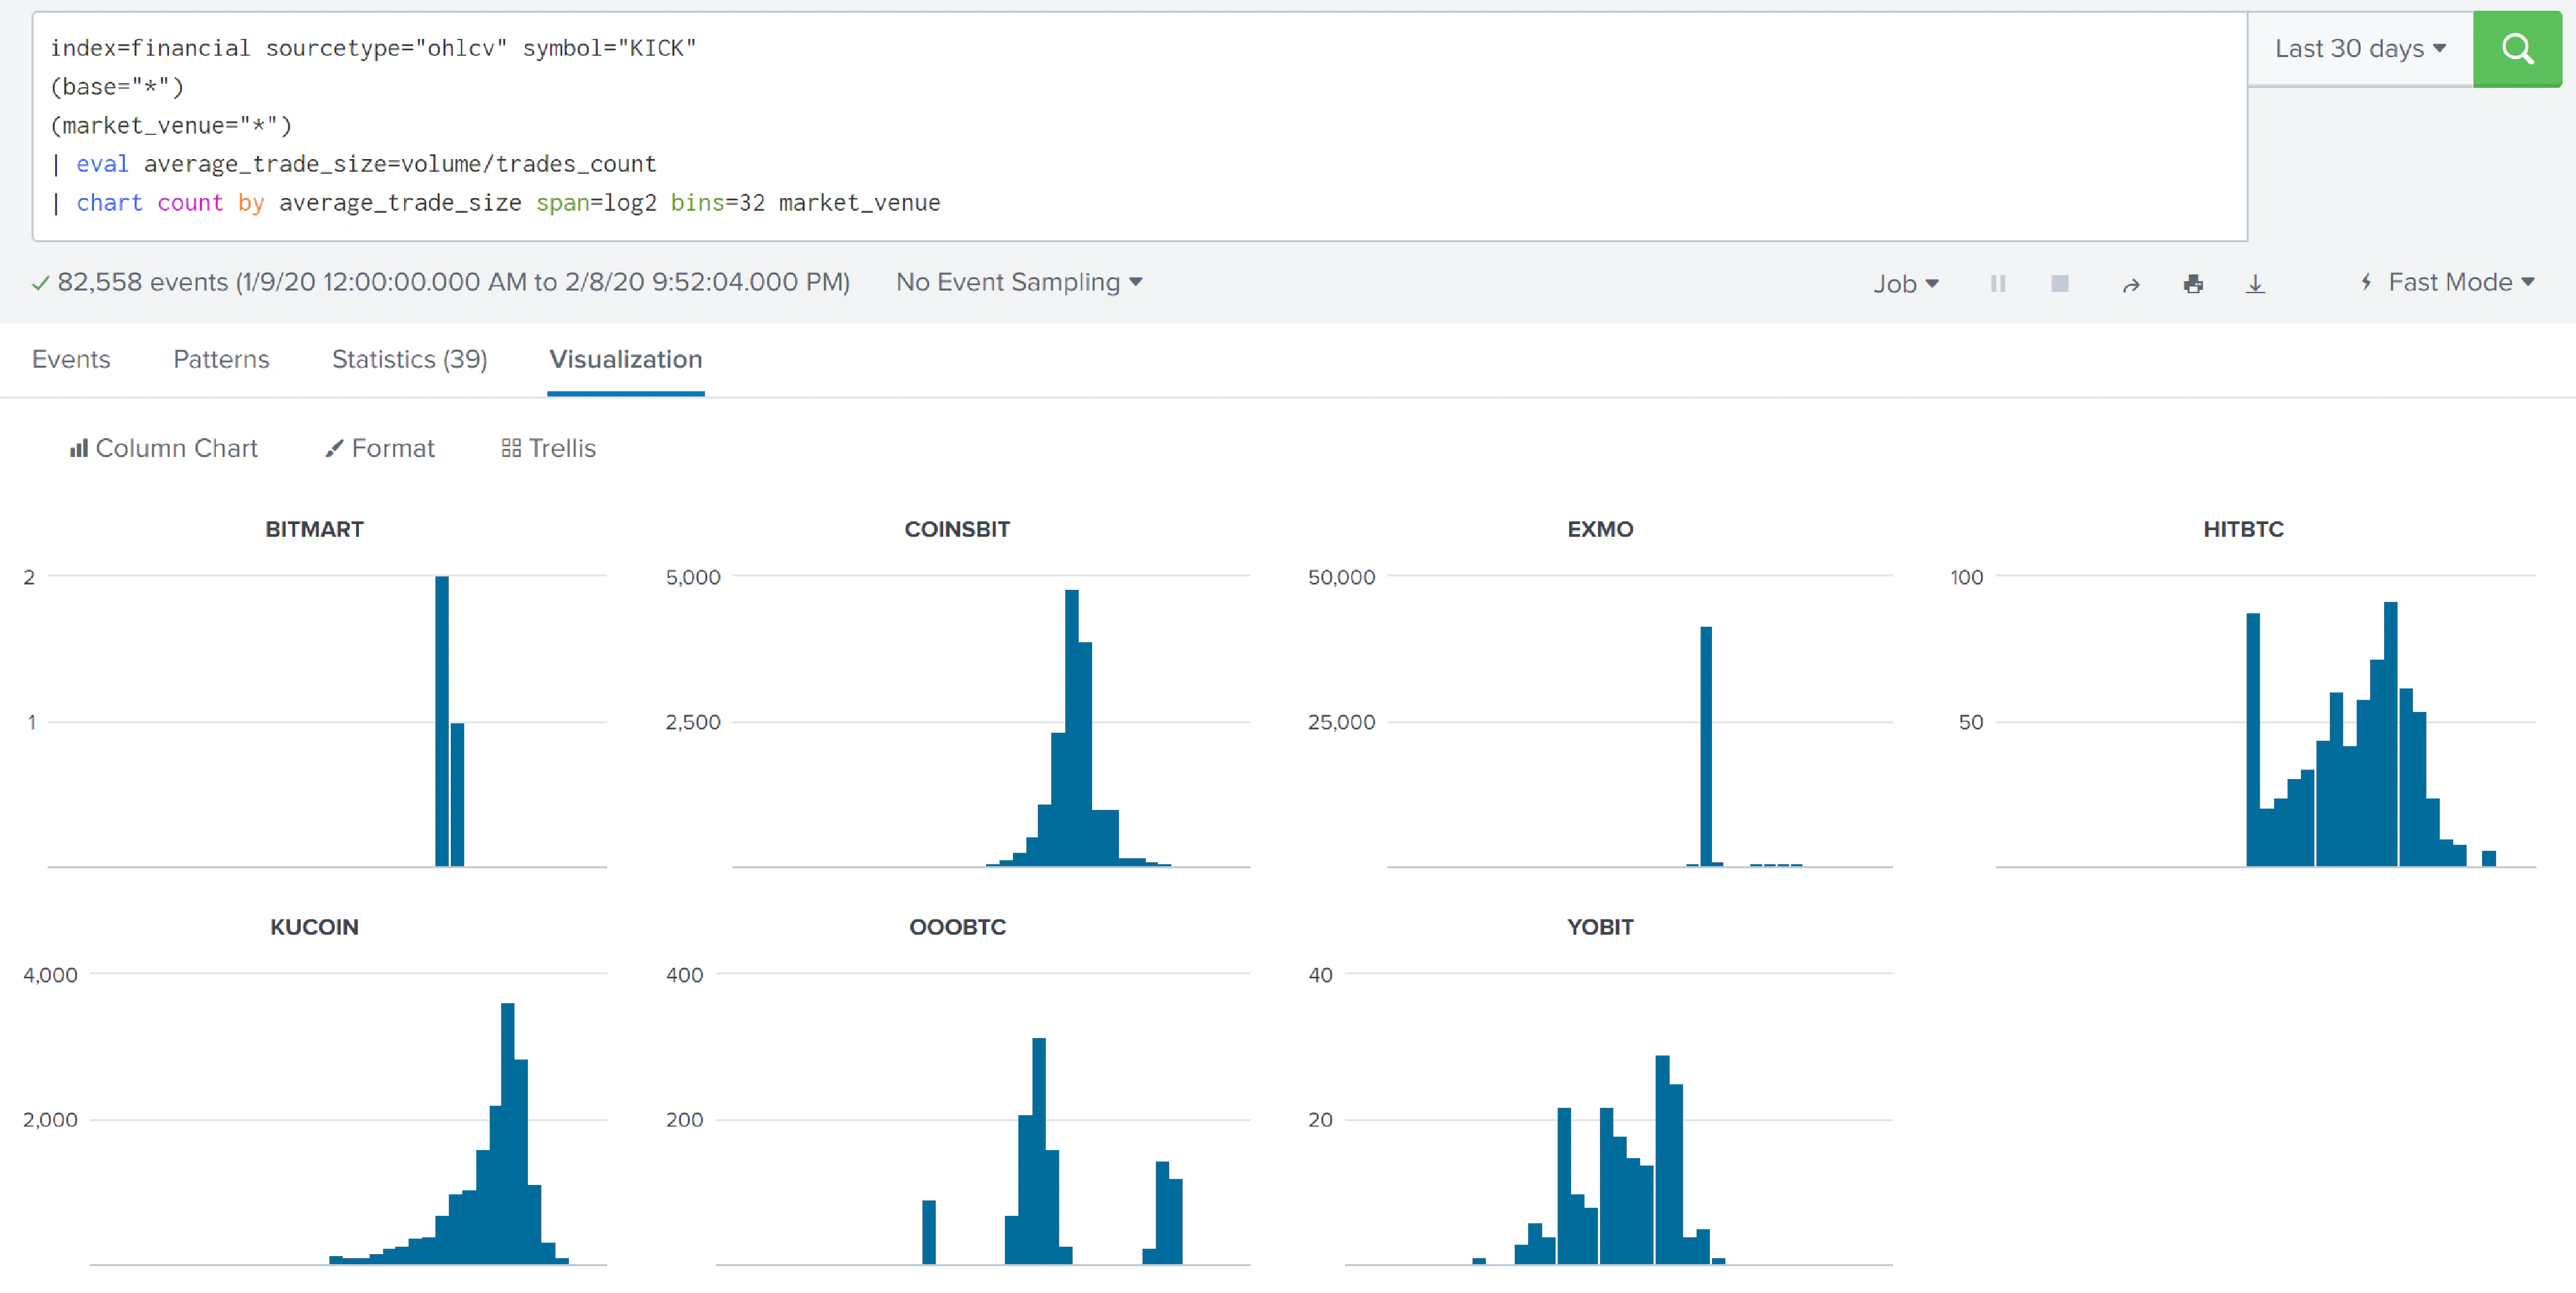Share the search job via arrow icon

[x=2131, y=285]
